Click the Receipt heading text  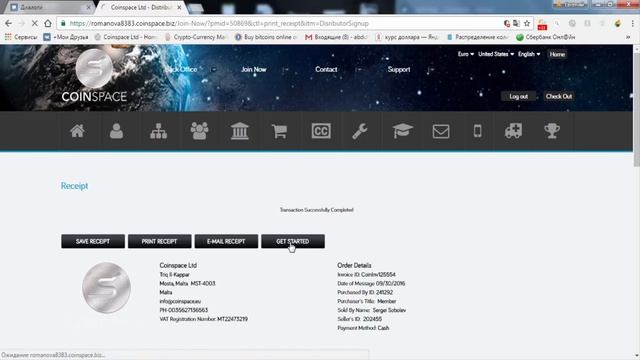coord(74,186)
